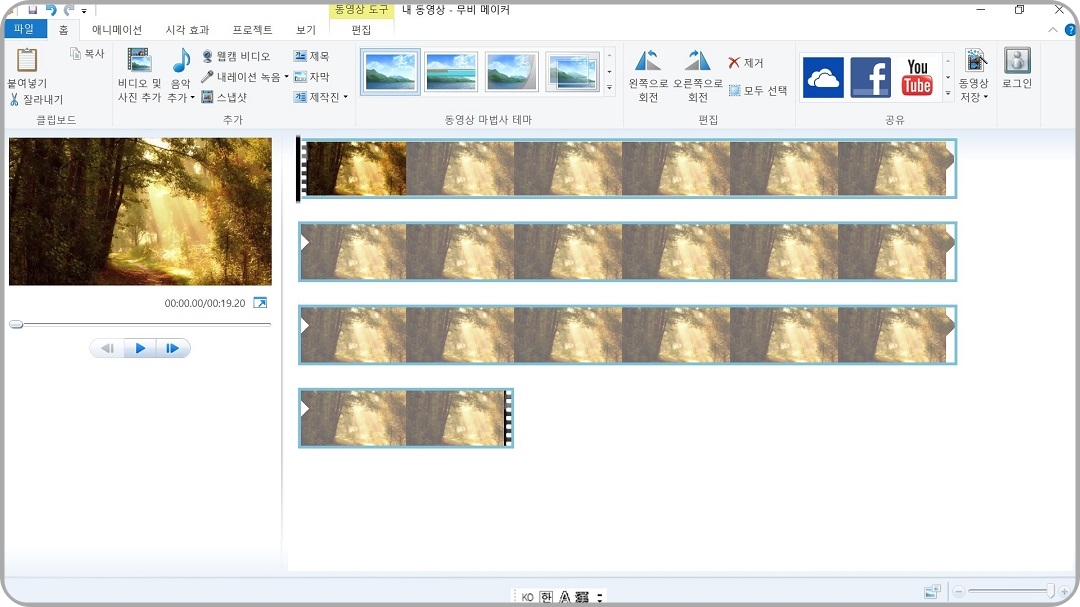1080x607 pixels.
Task: Select the third AutoMovie theme thumbnail
Action: click(x=512, y=72)
